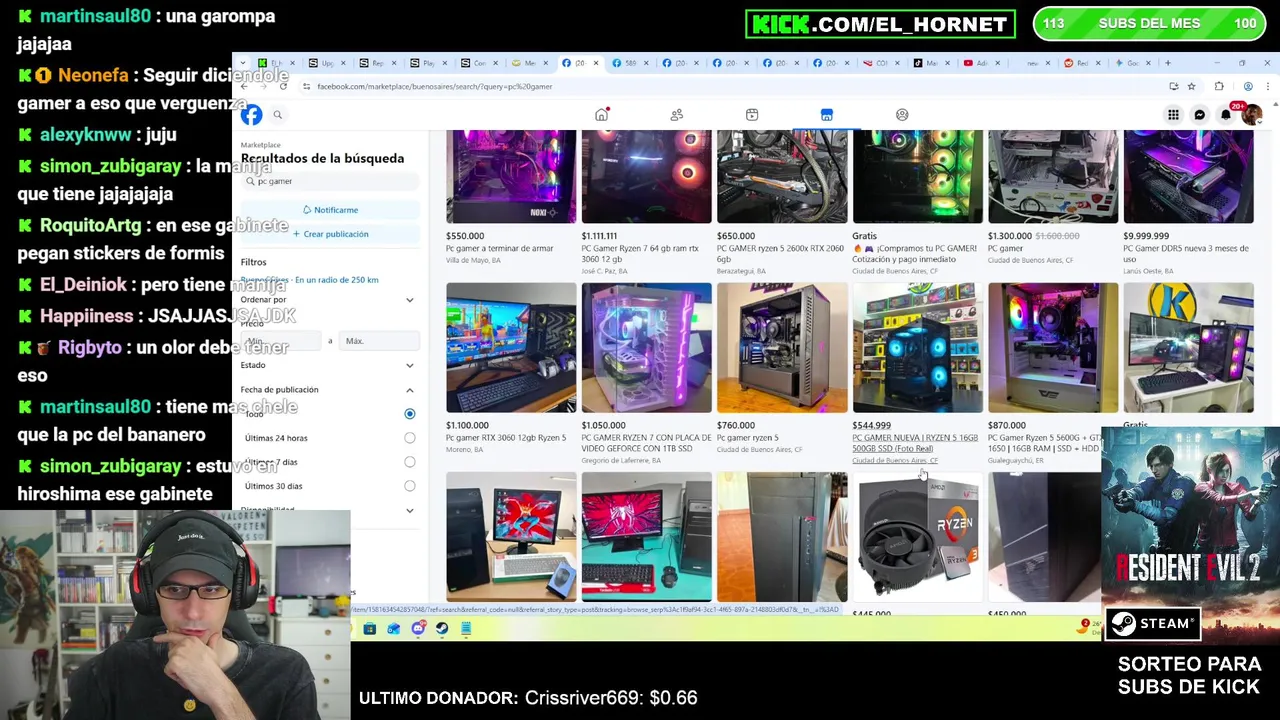Click the 'Notificarme' button
The height and width of the screenshot is (720, 1280).
click(x=330, y=210)
